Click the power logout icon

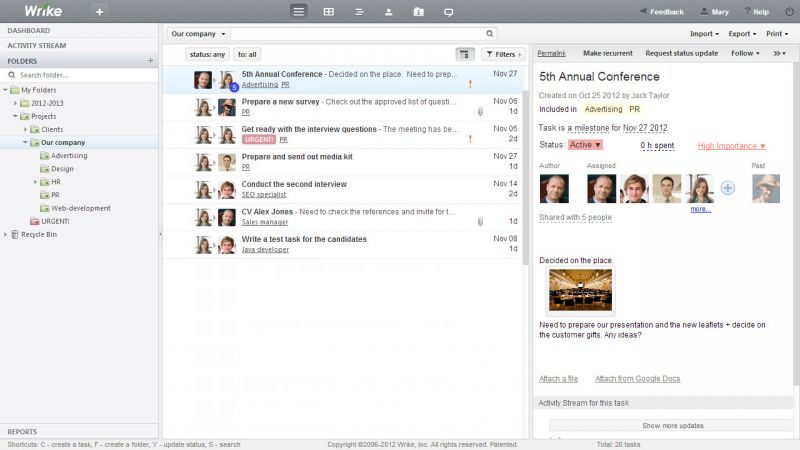click(x=789, y=11)
